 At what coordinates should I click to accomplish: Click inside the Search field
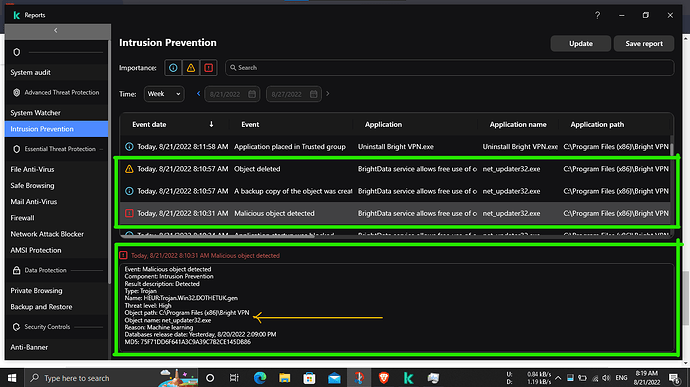point(449,68)
